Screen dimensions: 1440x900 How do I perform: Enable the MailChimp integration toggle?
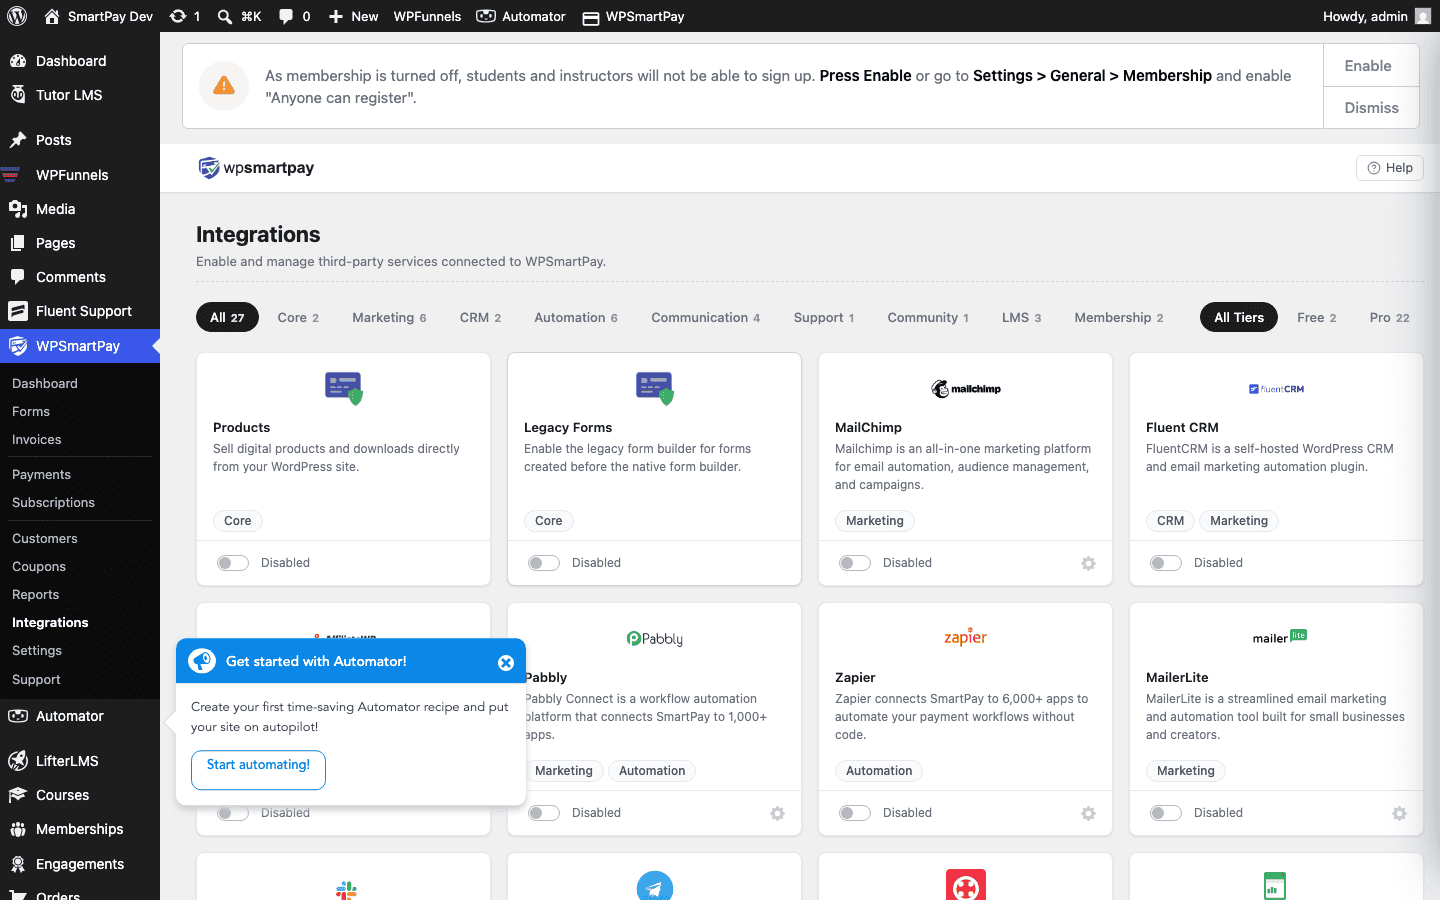(x=855, y=563)
